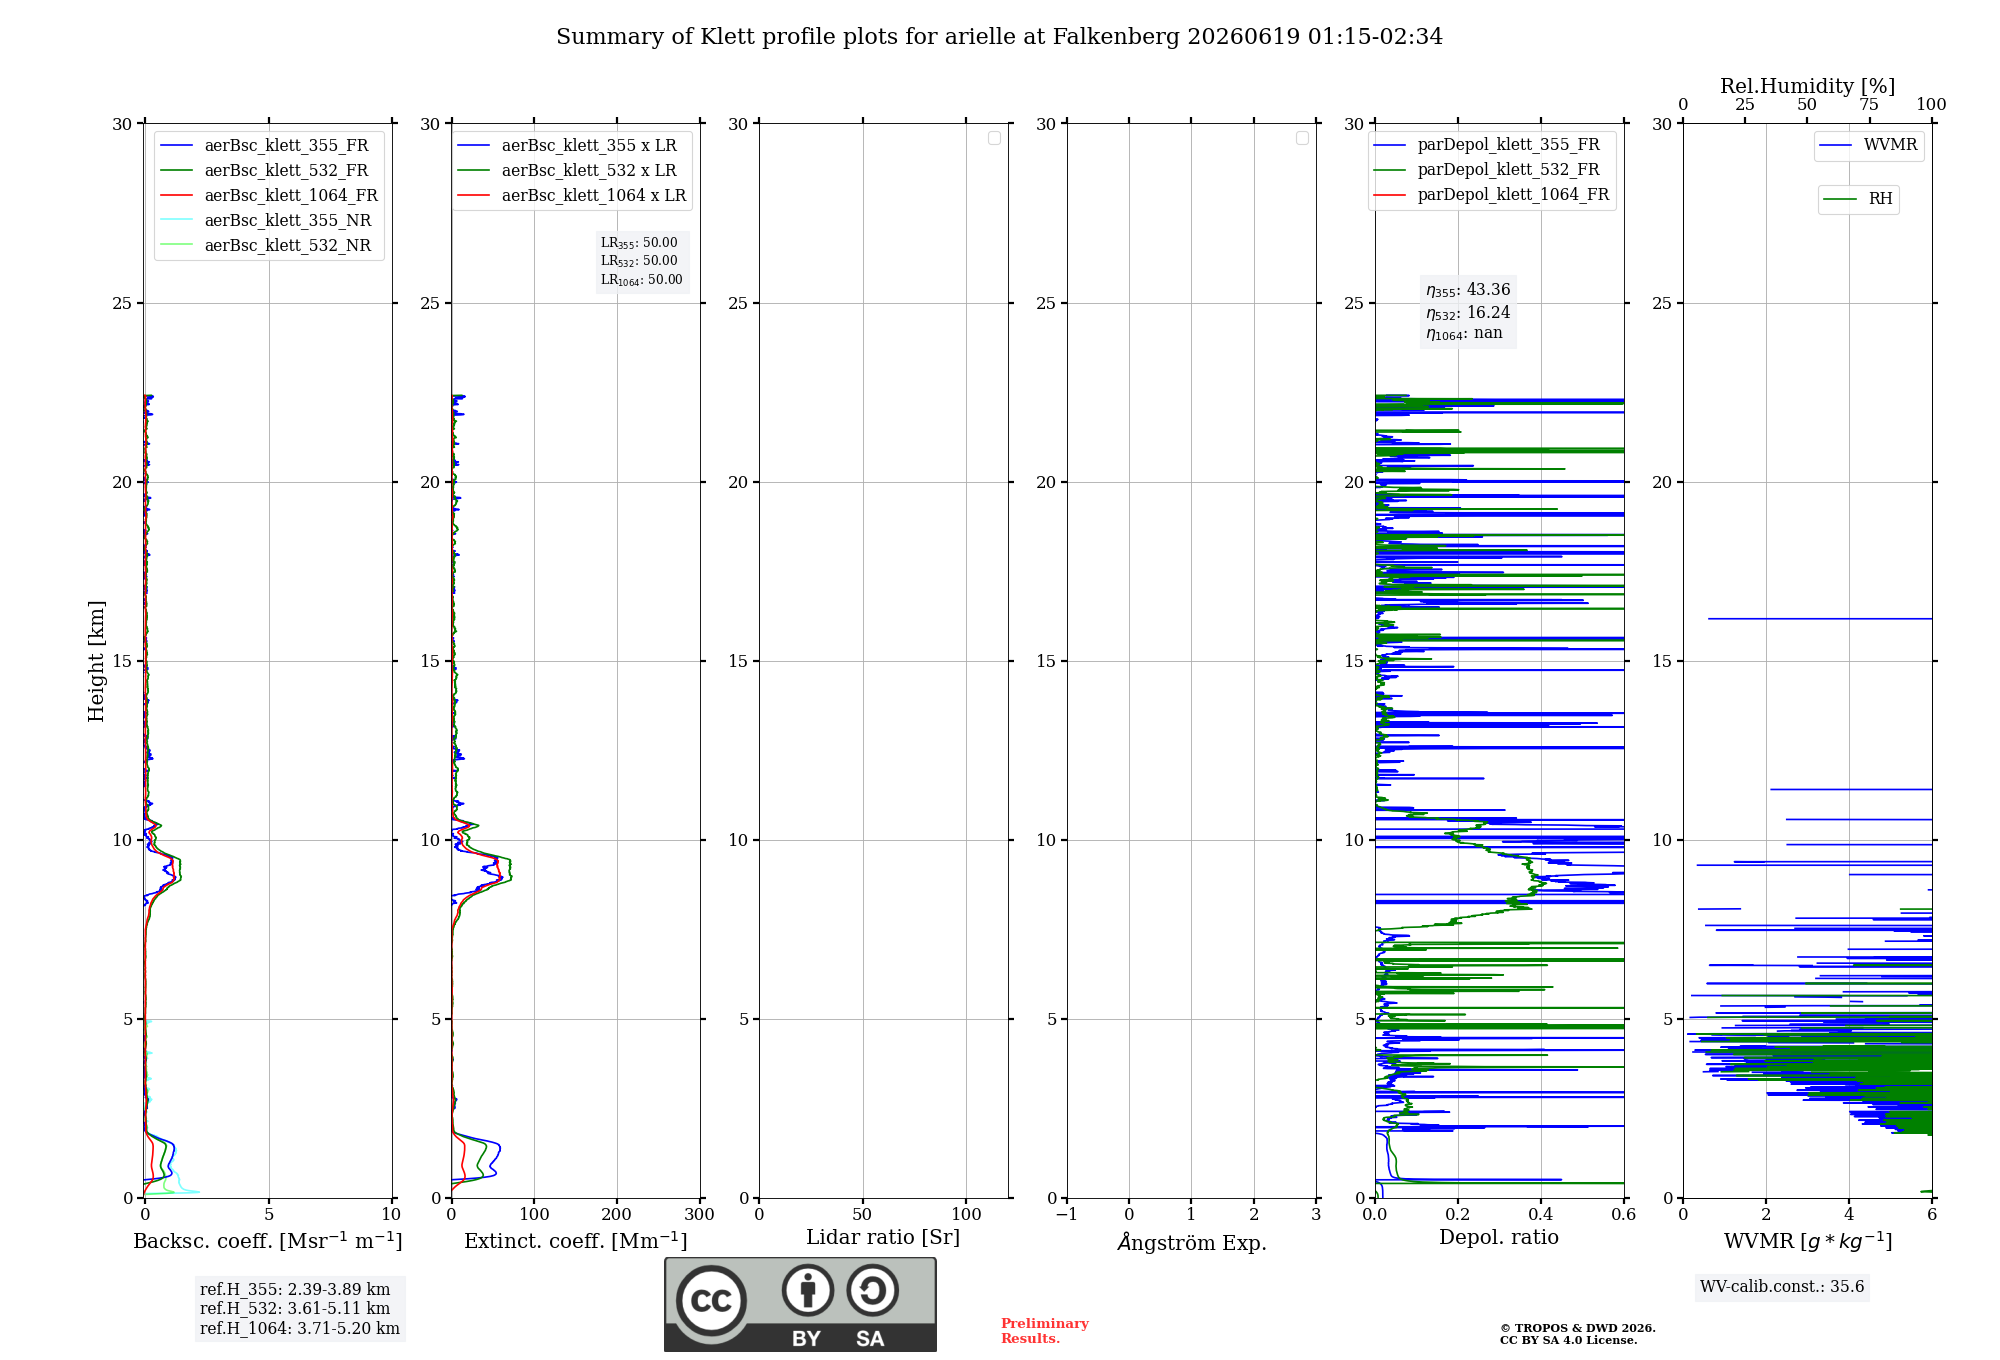2000x1360 pixels.
Task: Click the reference height ref.H text box
Action: coord(300,1309)
